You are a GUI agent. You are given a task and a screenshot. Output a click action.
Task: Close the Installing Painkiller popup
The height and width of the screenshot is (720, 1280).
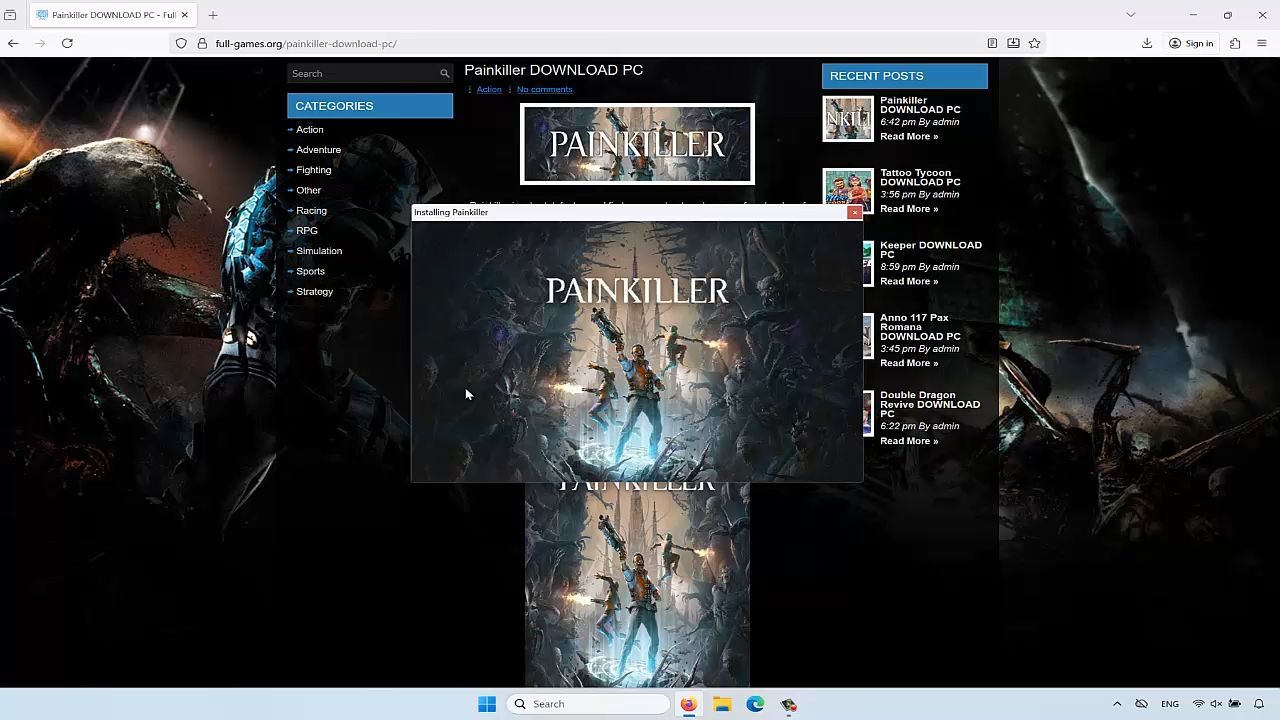[x=854, y=212]
